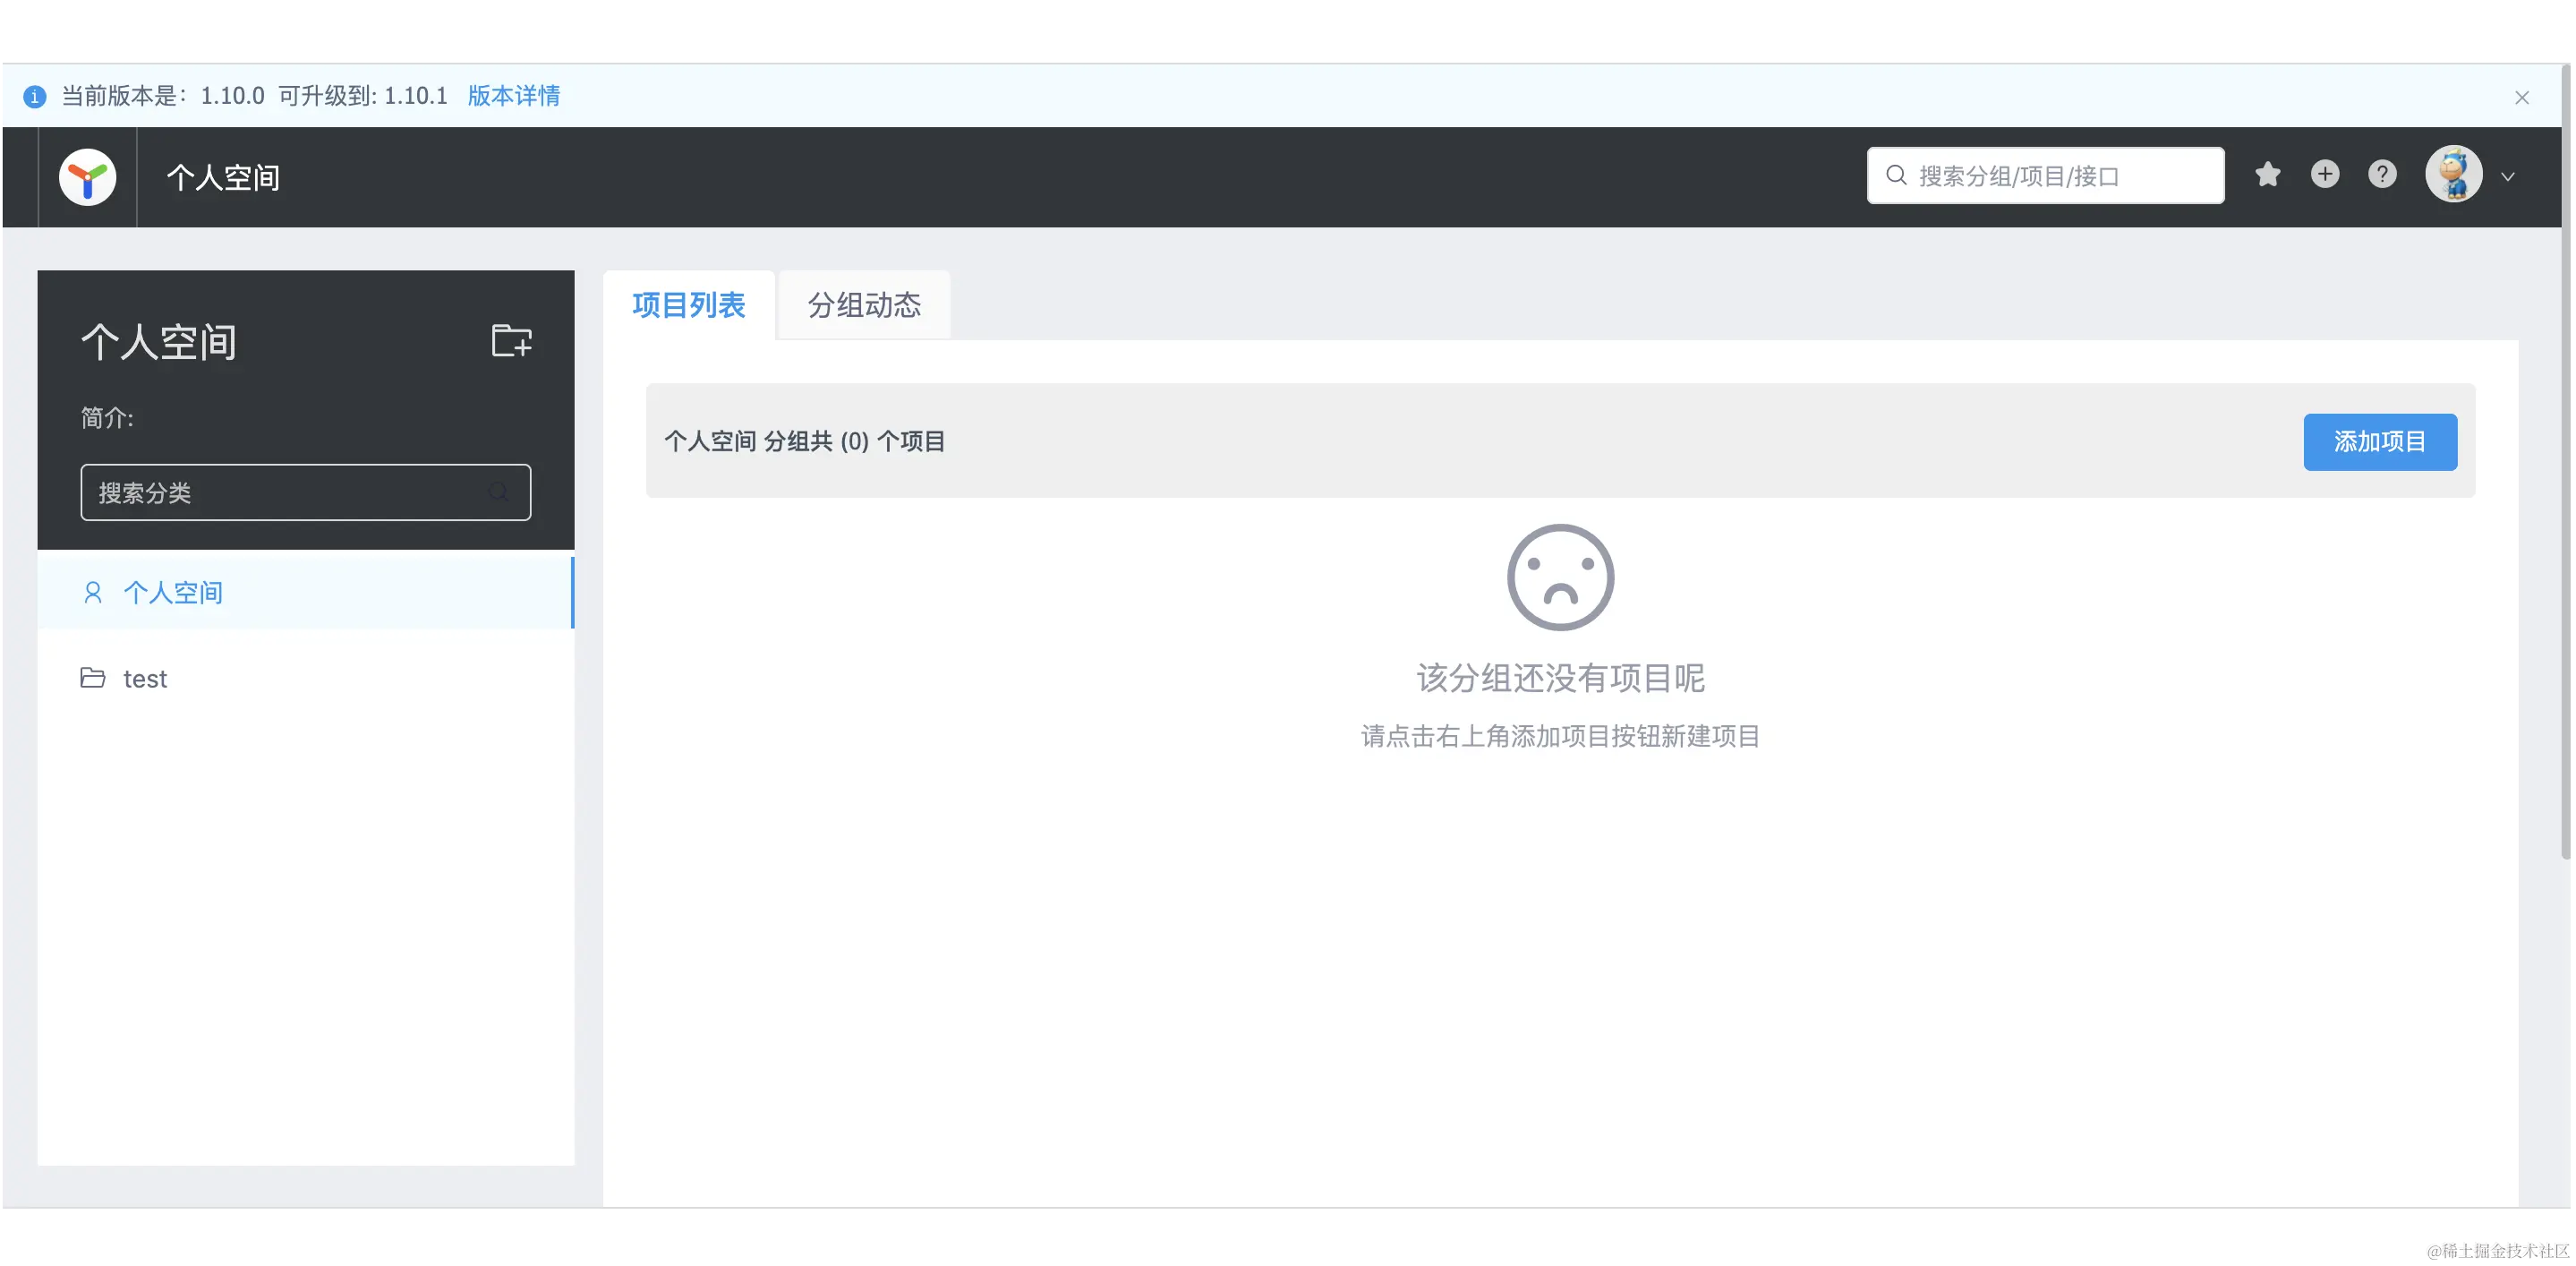Screen dimensions: 2576x1266
Task: Open help using the question mark icon
Action: coord(2383,174)
